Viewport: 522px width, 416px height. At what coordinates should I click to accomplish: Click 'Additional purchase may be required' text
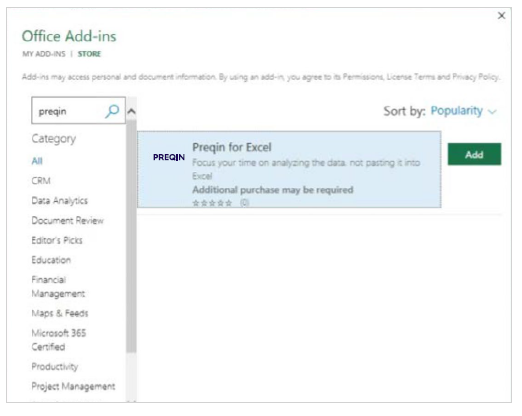point(273,190)
